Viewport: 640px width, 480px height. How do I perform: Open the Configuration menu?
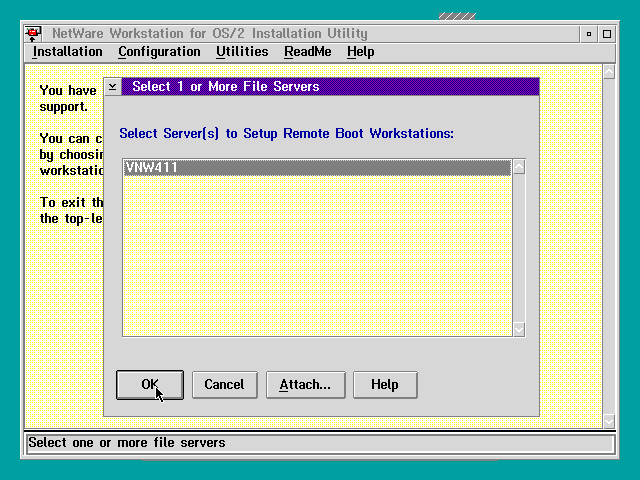tap(159, 52)
